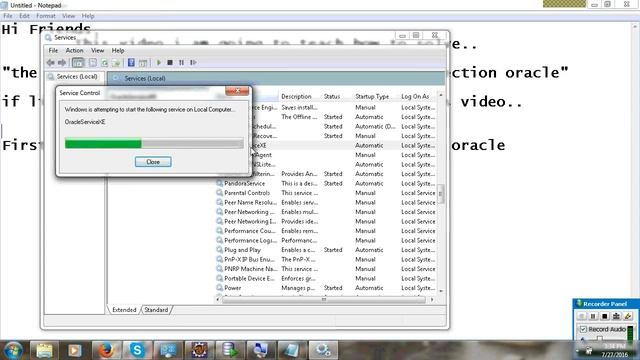Click the highlighter icon in Recorder Panel
Viewport: 640px width, 360px height.
coord(628,316)
